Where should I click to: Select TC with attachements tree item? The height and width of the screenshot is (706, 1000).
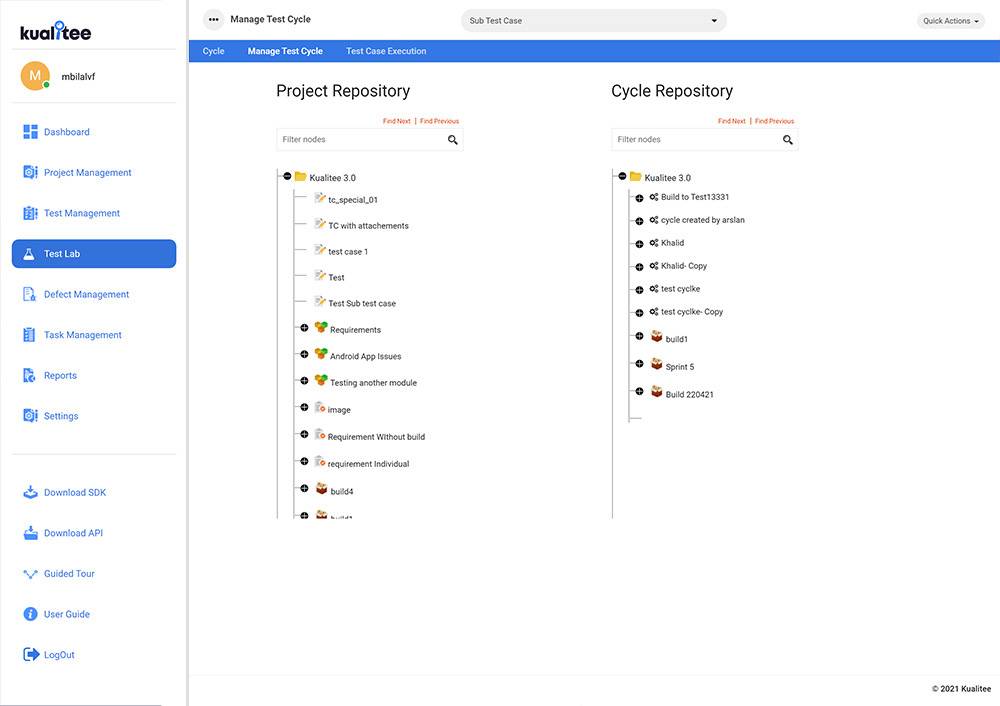(x=368, y=226)
